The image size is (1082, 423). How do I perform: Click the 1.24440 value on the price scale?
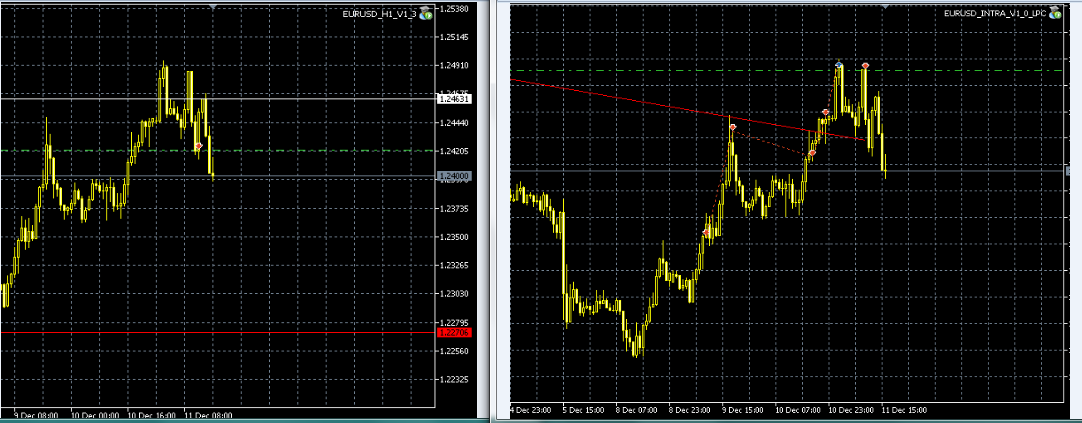[x=455, y=124]
